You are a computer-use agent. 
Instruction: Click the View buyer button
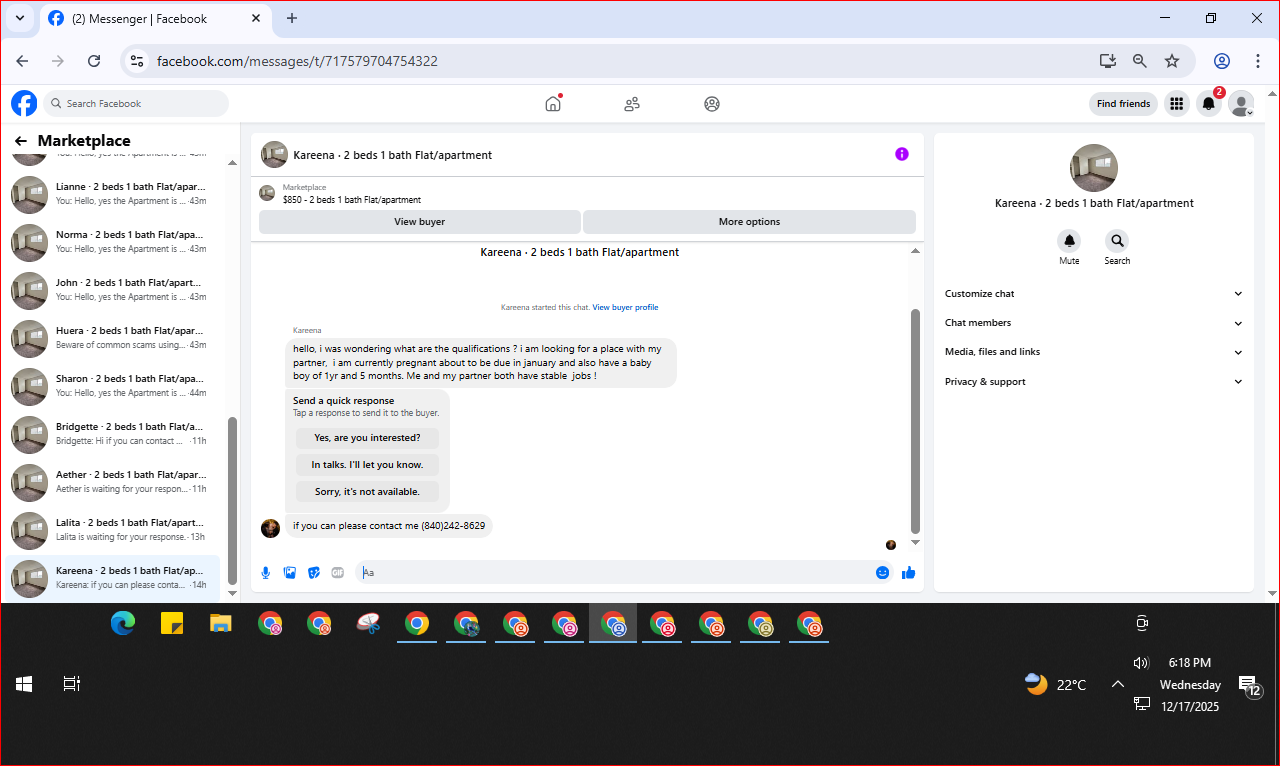[x=420, y=222]
